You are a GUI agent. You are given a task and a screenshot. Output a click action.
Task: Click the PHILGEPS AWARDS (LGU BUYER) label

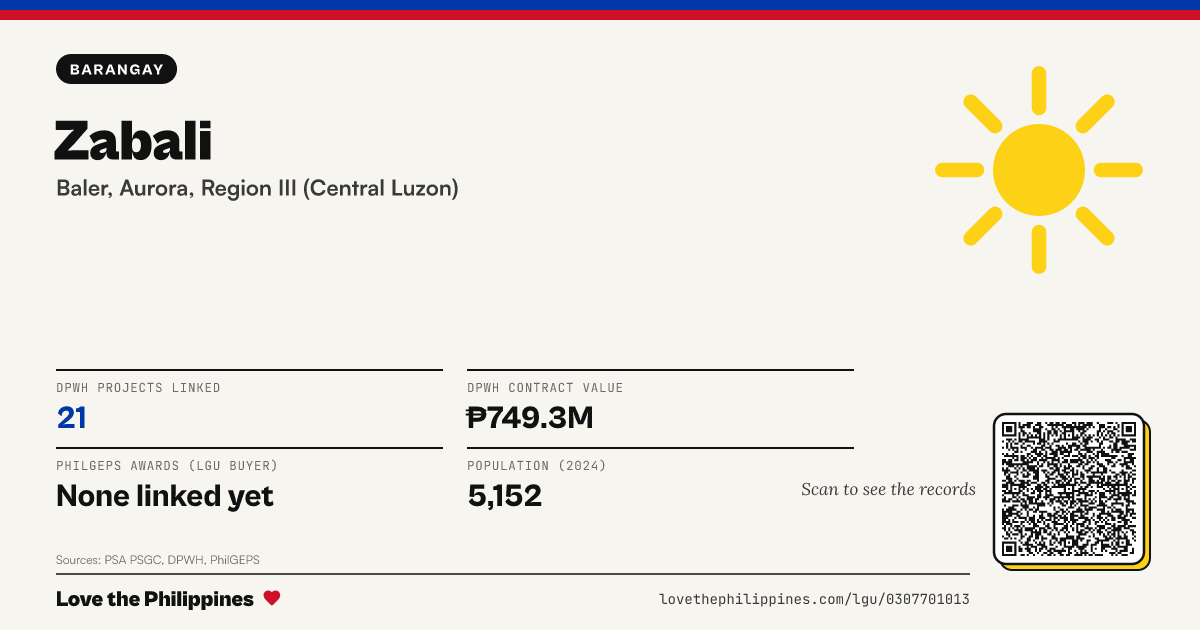coord(167,466)
